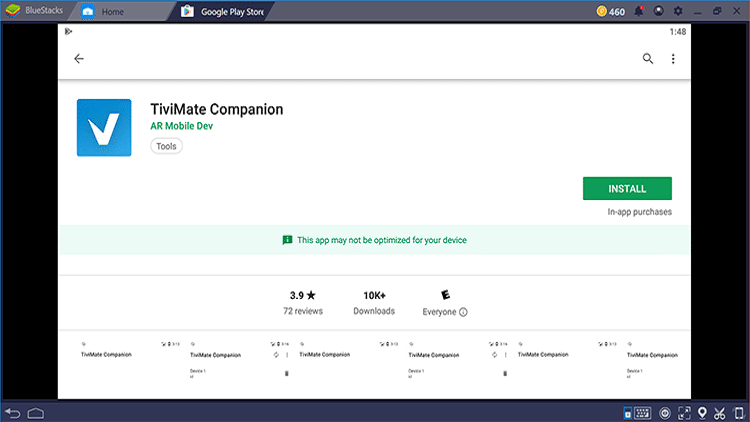This screenshot has height=422, width=750.
Task: Click the Everyone rating info icon
Action: click(x=463, y=312)
